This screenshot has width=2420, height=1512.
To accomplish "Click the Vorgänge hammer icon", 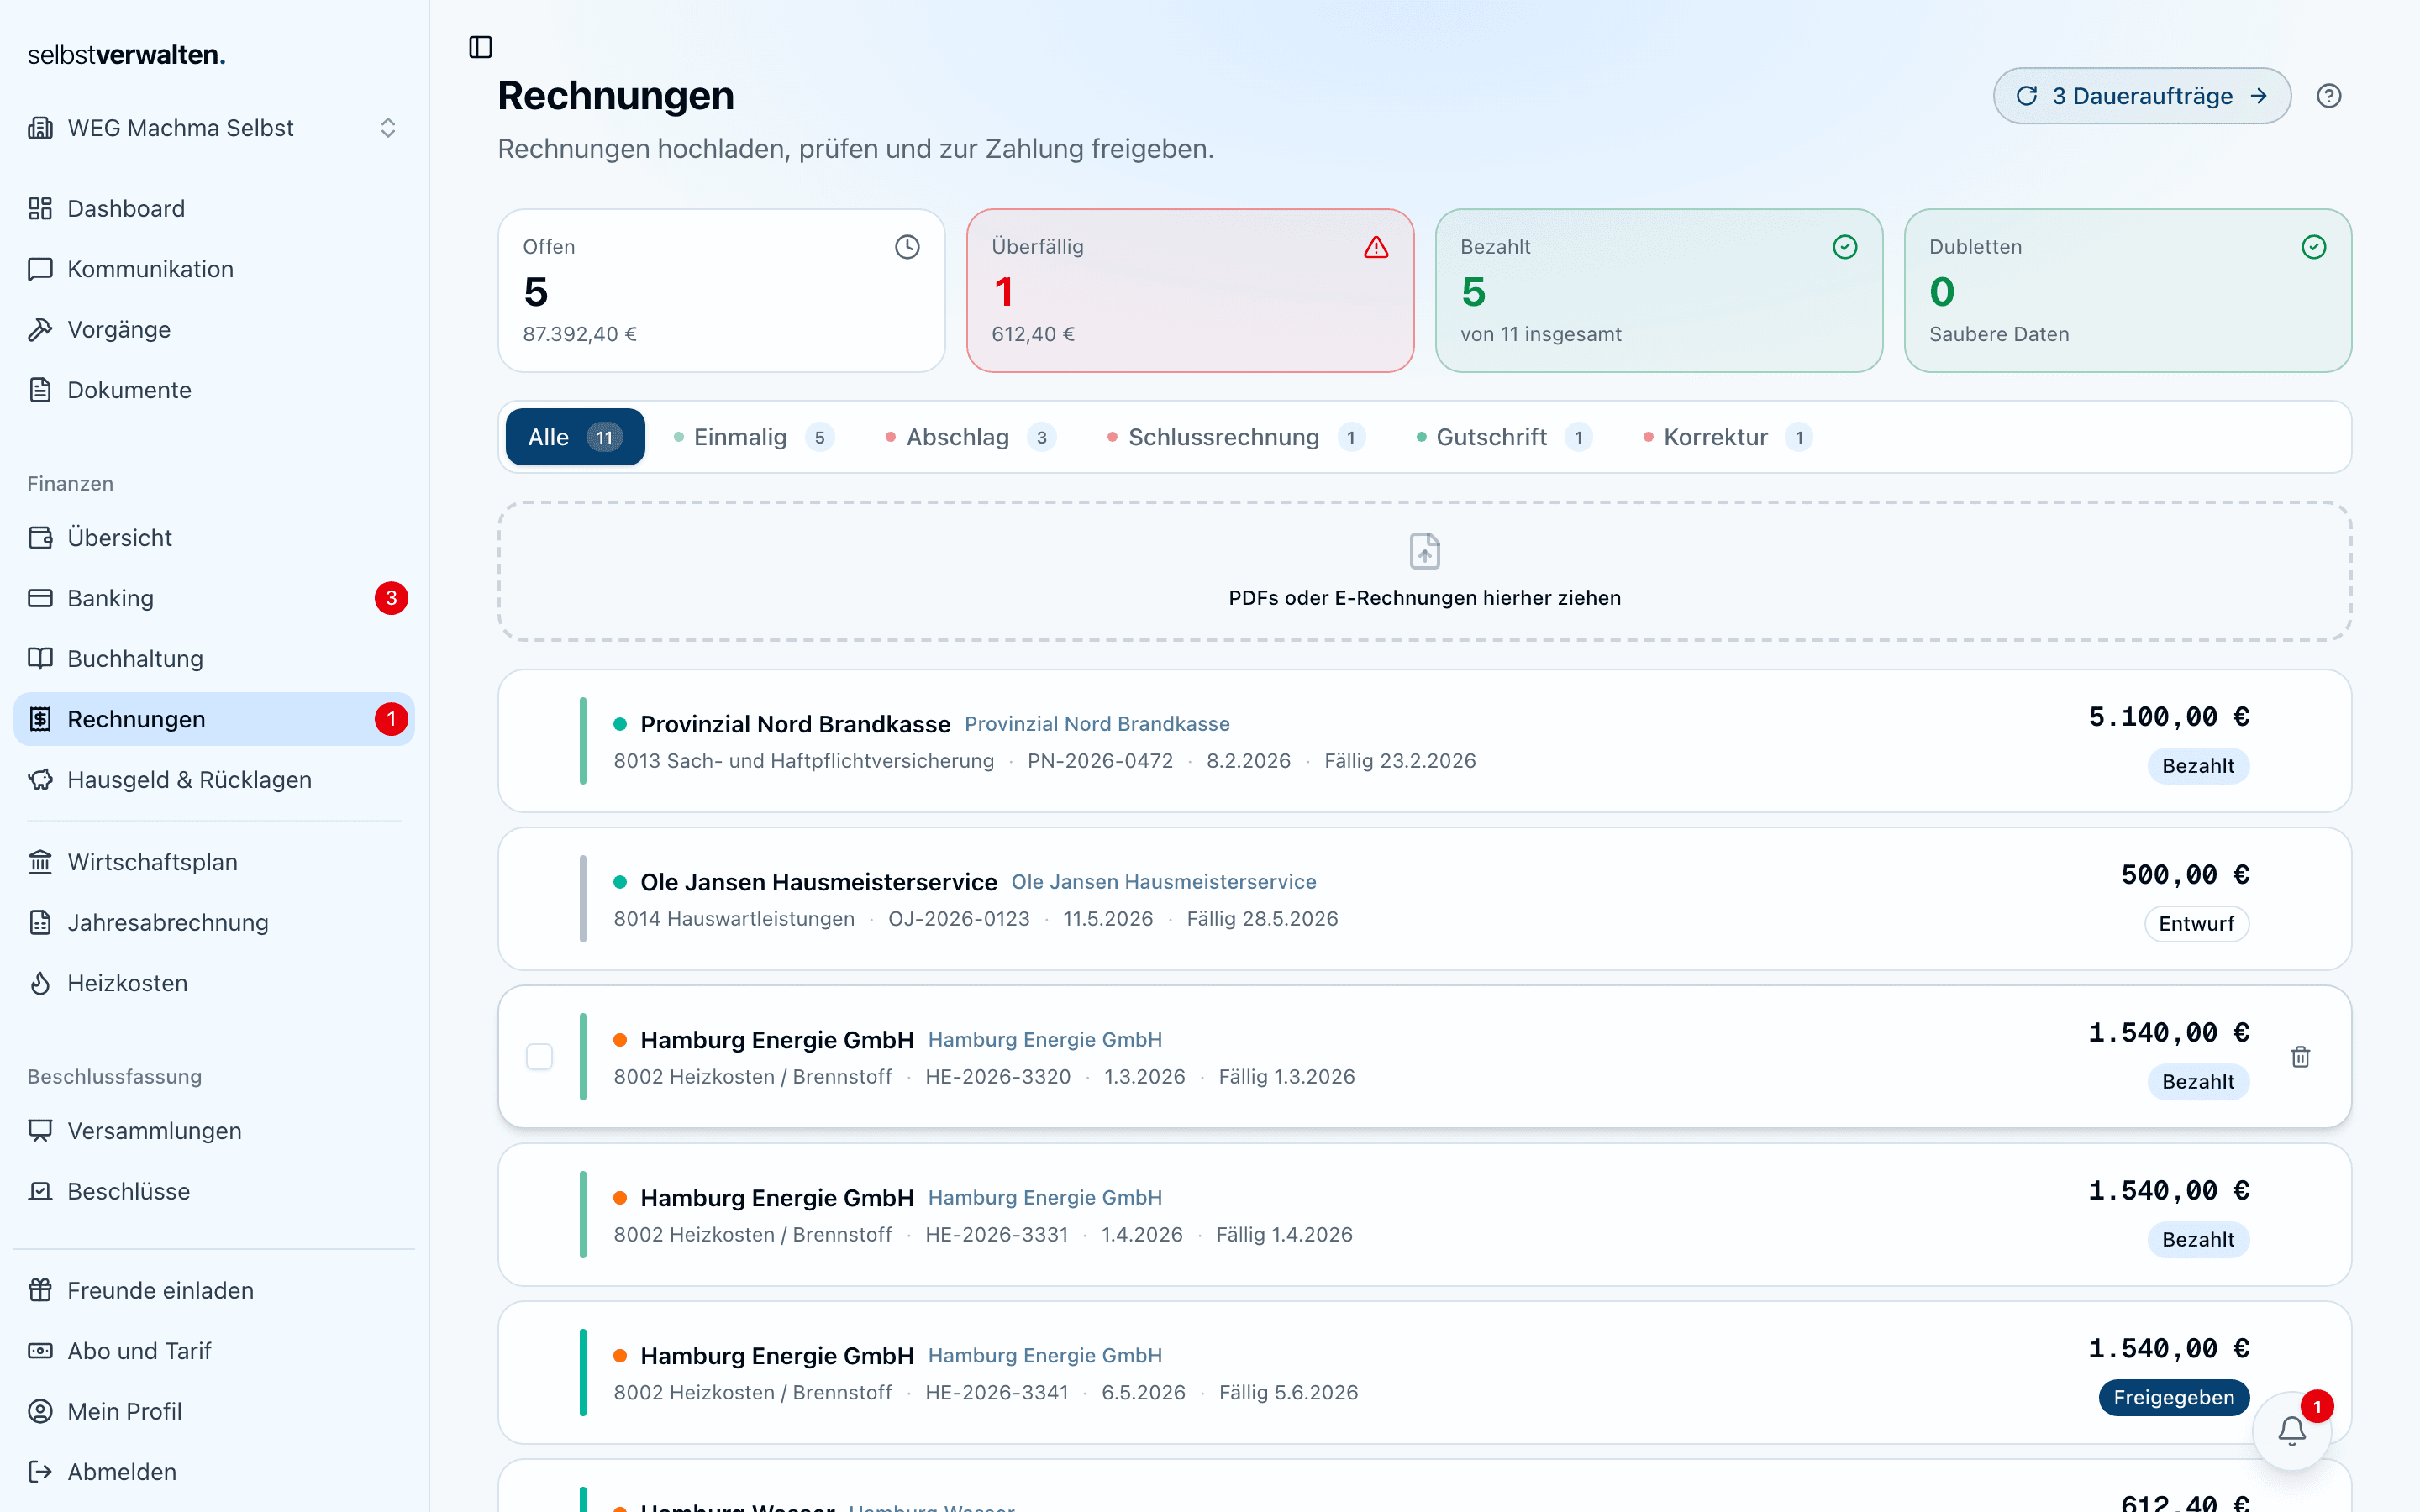I will coord(40,329).
